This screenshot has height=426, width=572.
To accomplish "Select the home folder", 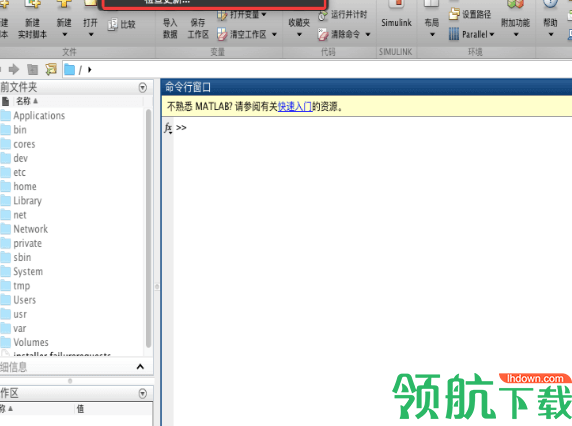I will pos(25,187).
